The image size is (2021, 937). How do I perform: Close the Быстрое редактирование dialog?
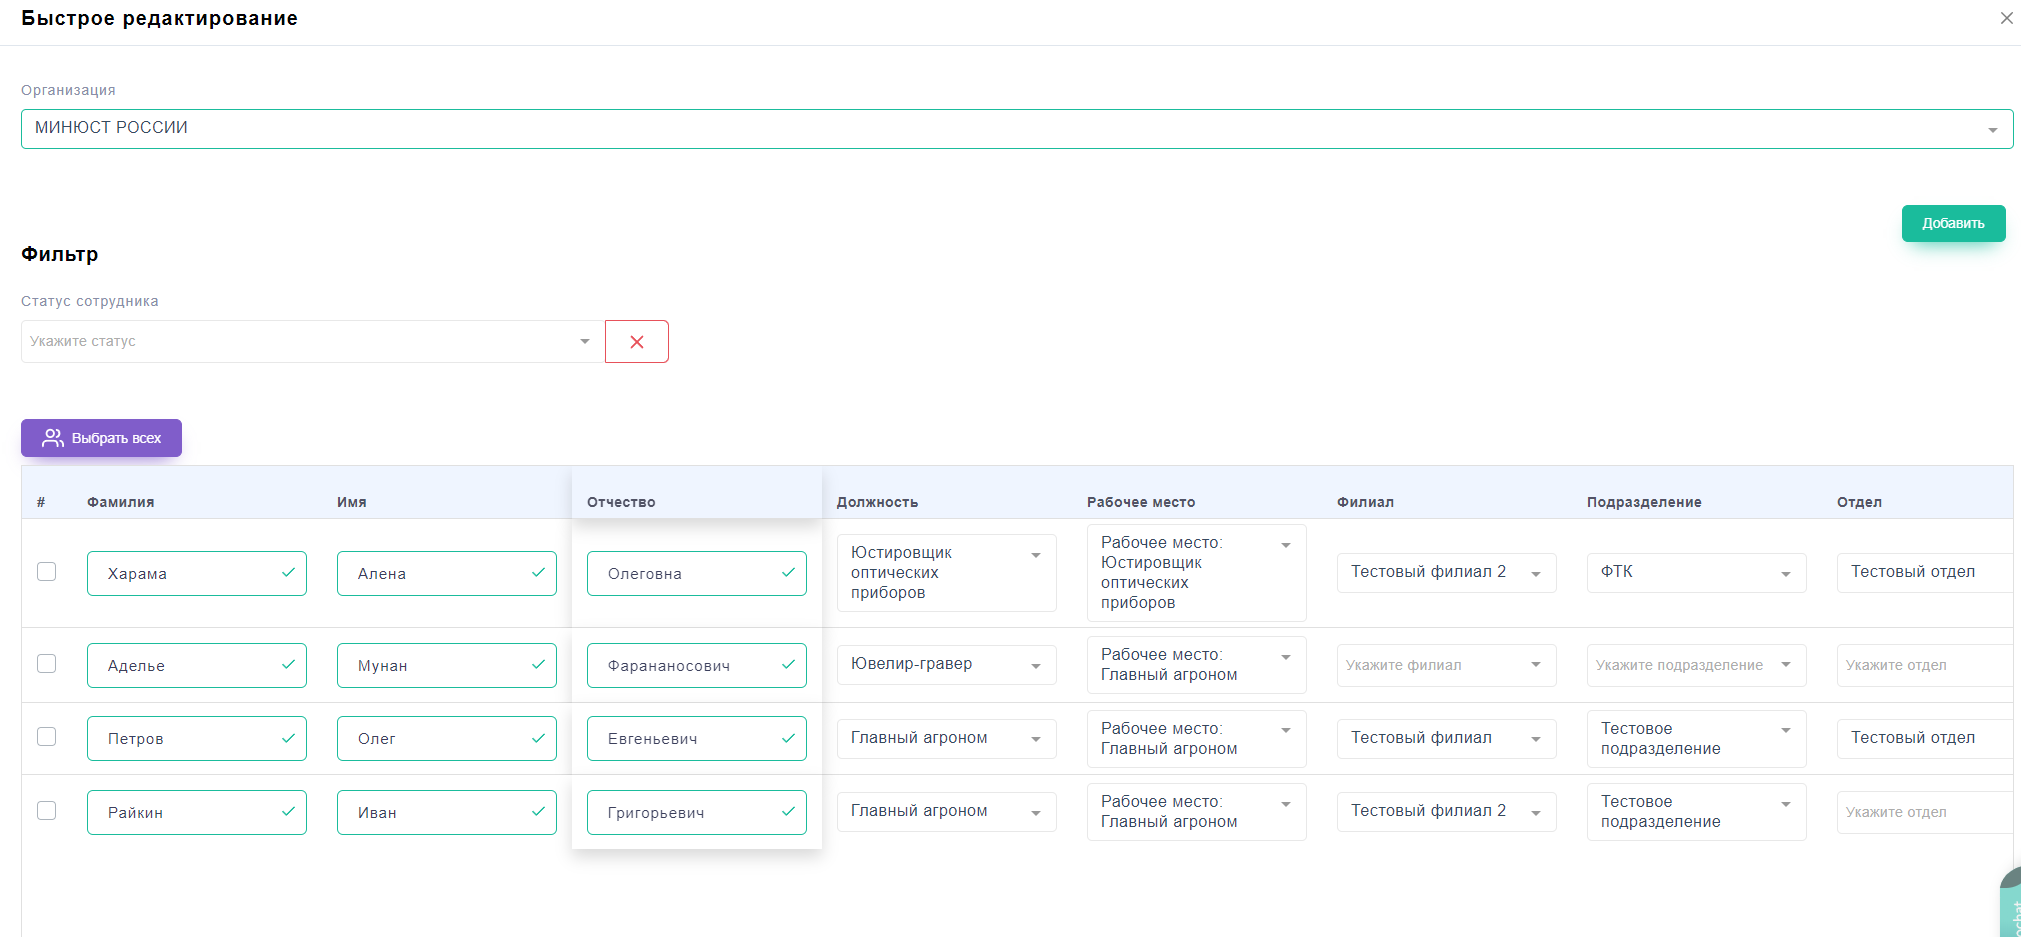pyautogui.click(x=2006, y=18)
